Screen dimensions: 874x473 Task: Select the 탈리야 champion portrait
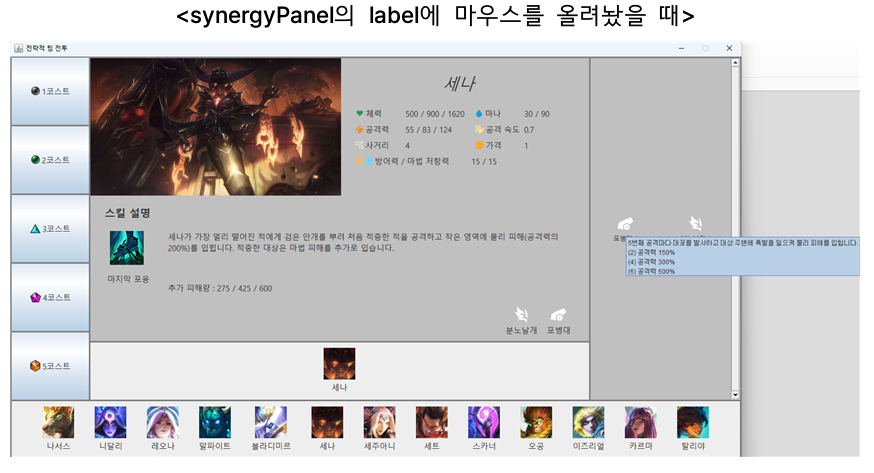click(x=693, y=422)
